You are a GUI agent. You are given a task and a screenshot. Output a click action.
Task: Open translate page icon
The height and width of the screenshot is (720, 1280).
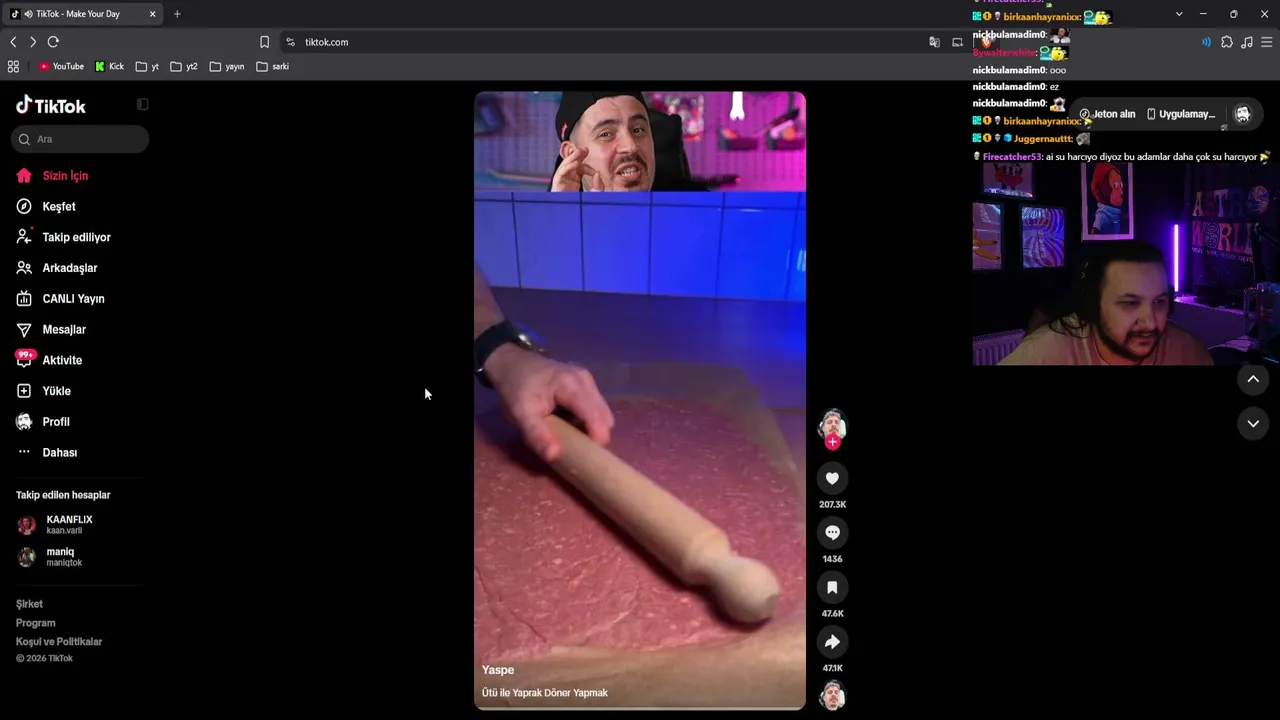[934, 42]
